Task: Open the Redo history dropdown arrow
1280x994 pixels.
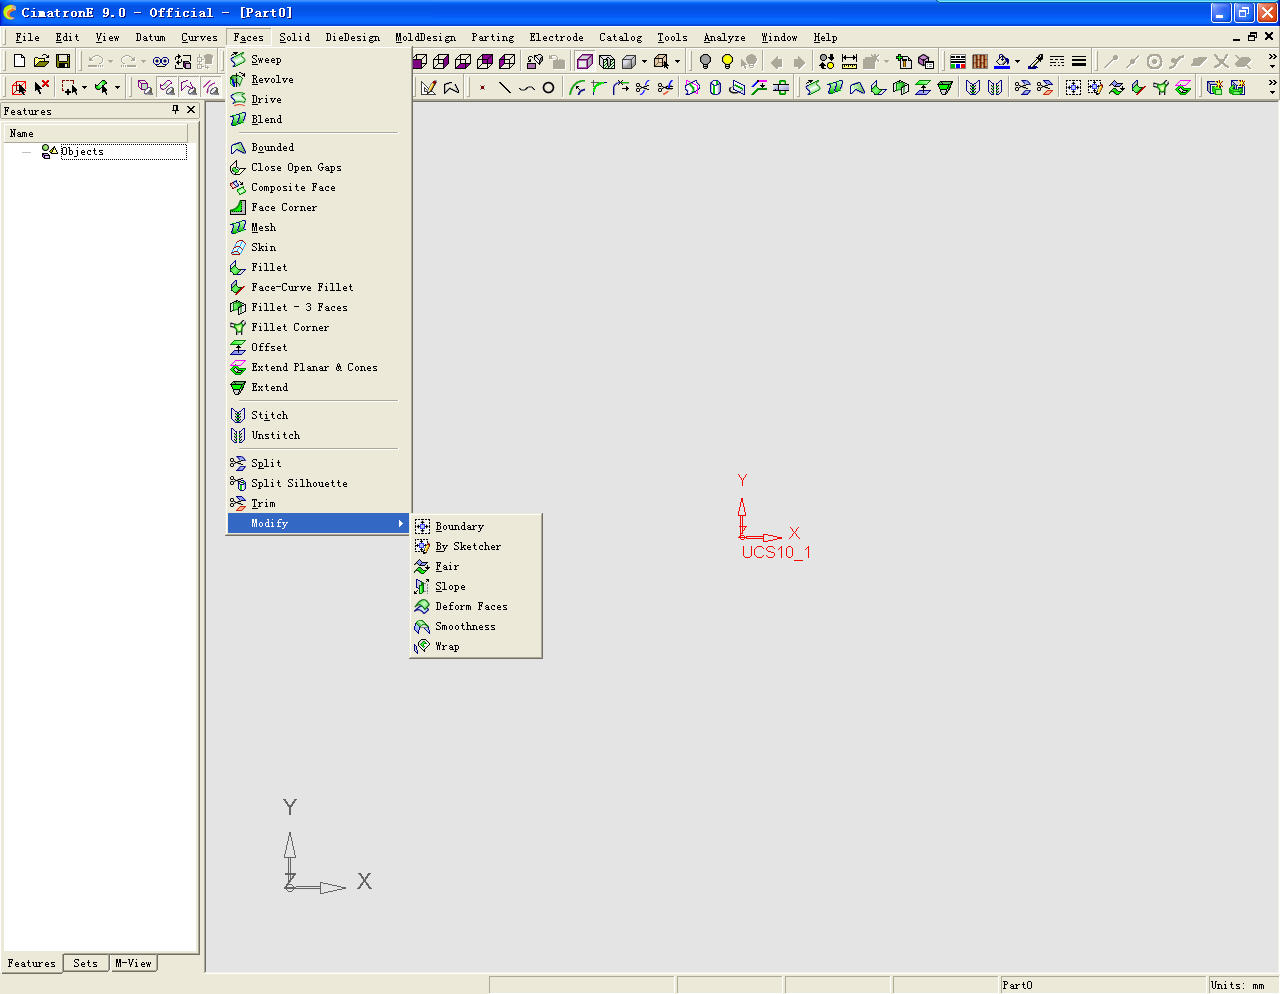Action: click(x=143, y=61)
